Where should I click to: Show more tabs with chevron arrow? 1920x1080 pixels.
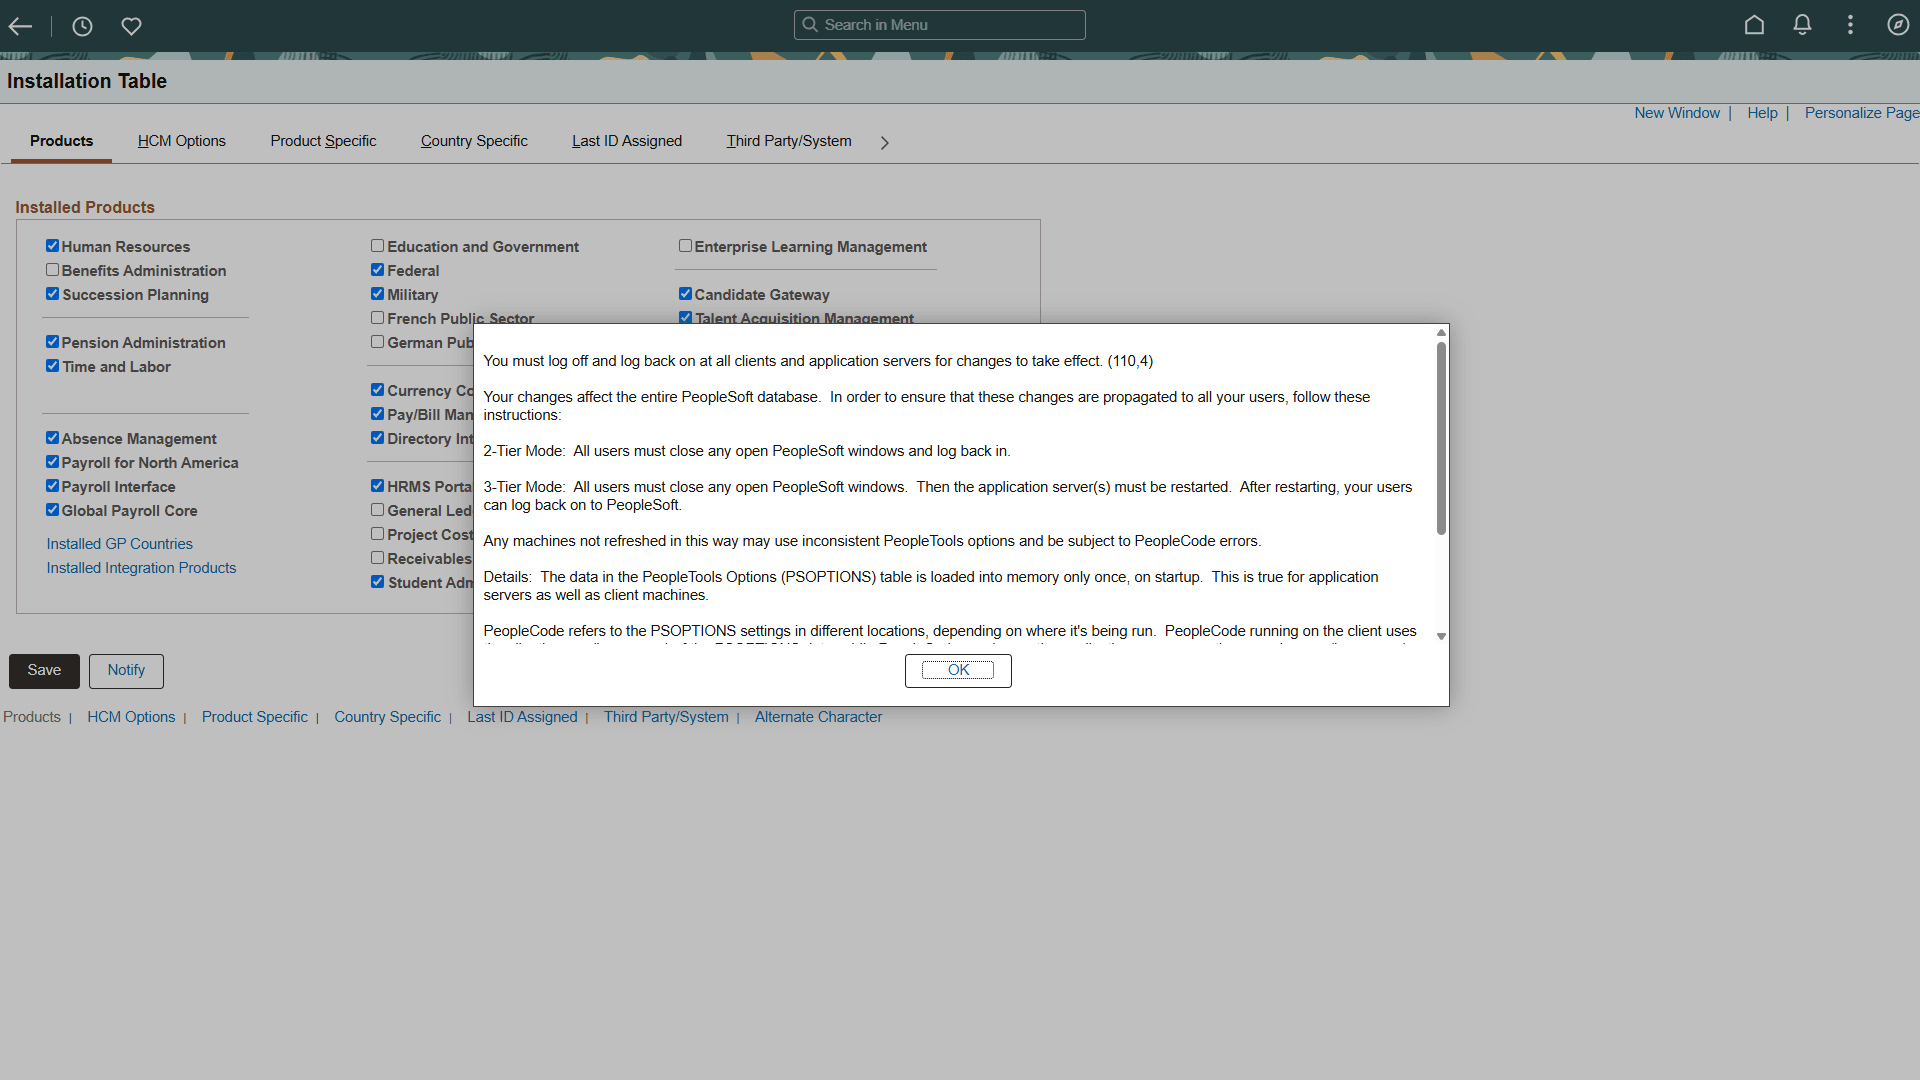click(x=884, y=143)
